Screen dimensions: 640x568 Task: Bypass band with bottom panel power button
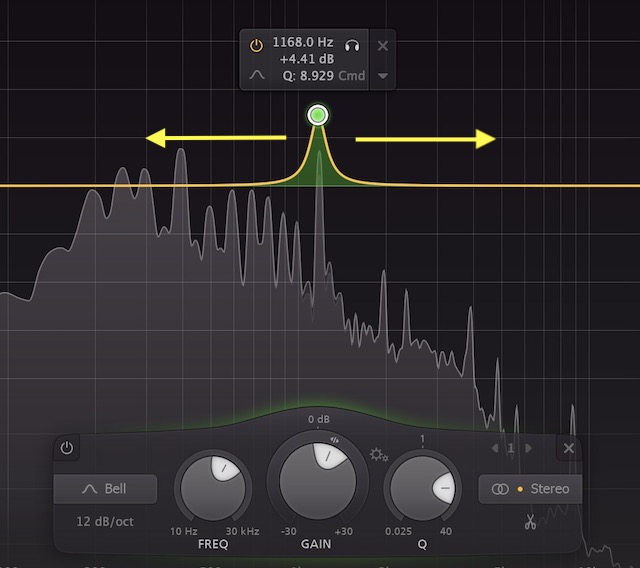click(67, 448)
